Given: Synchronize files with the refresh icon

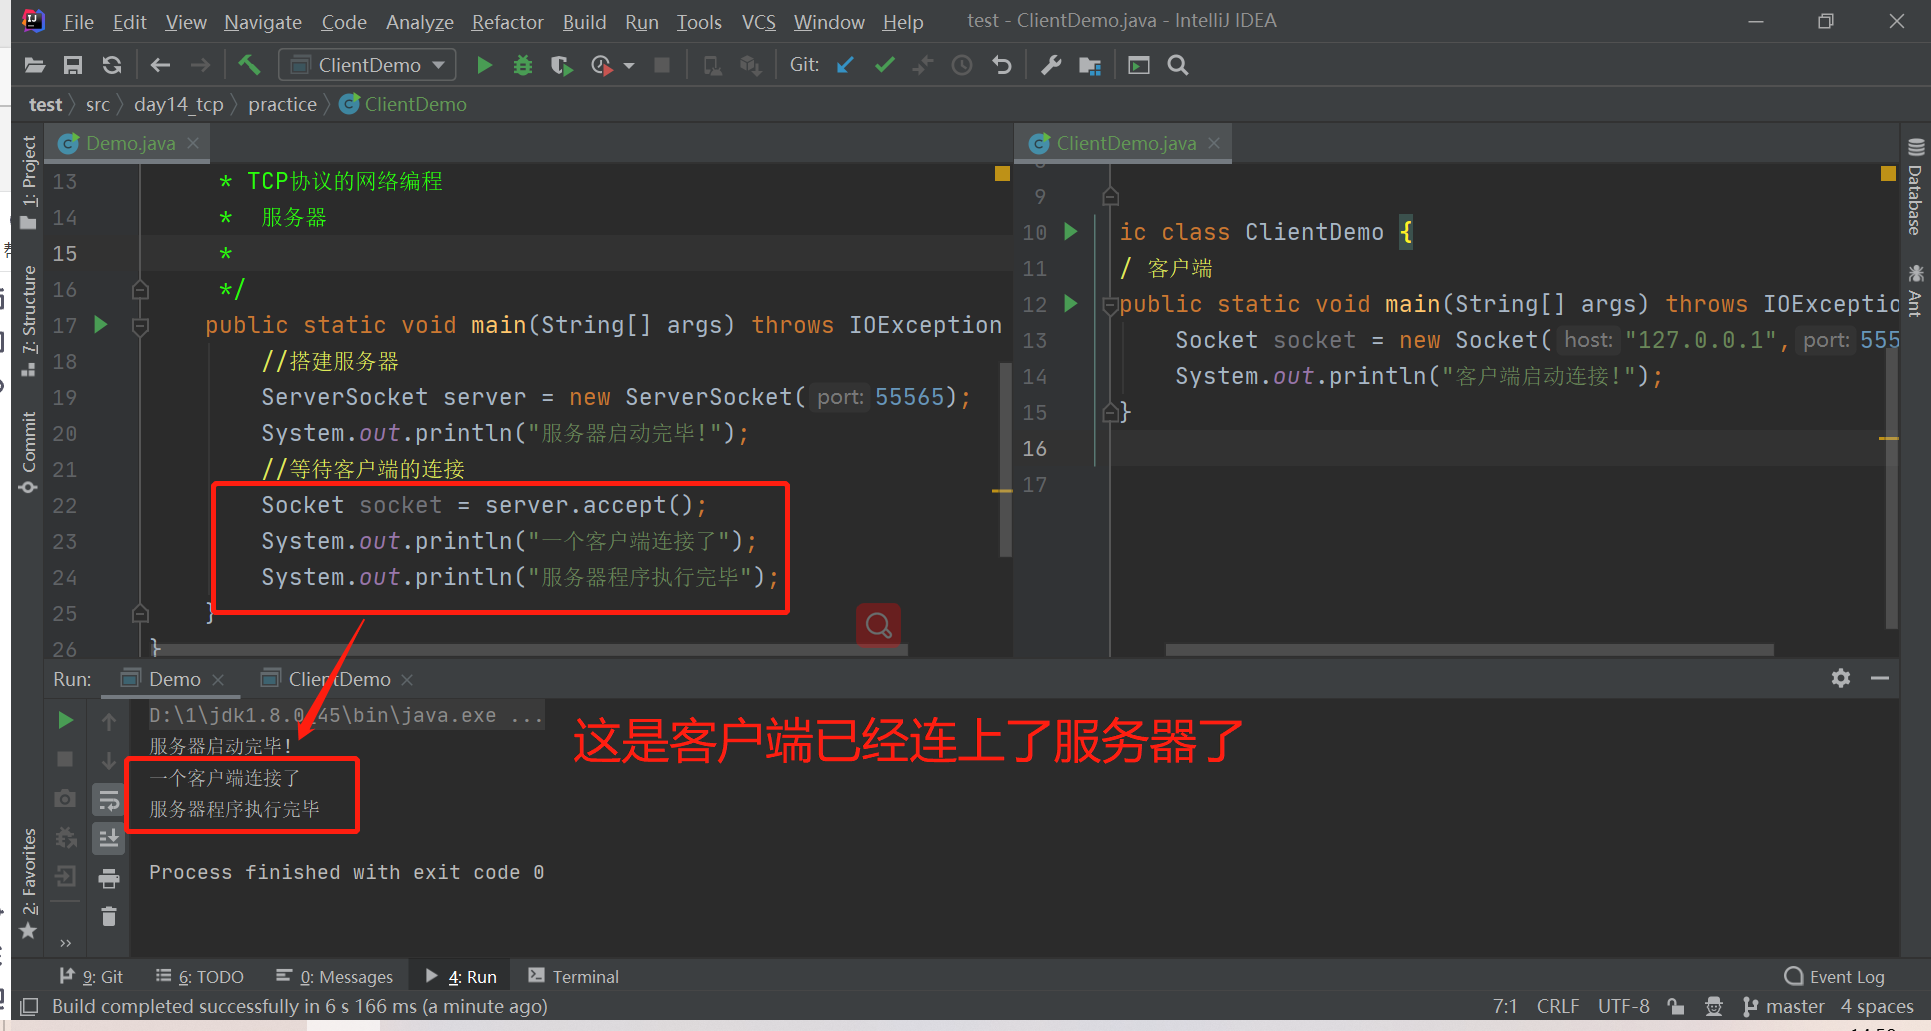Looking at the screenshot, I should 112,65.
